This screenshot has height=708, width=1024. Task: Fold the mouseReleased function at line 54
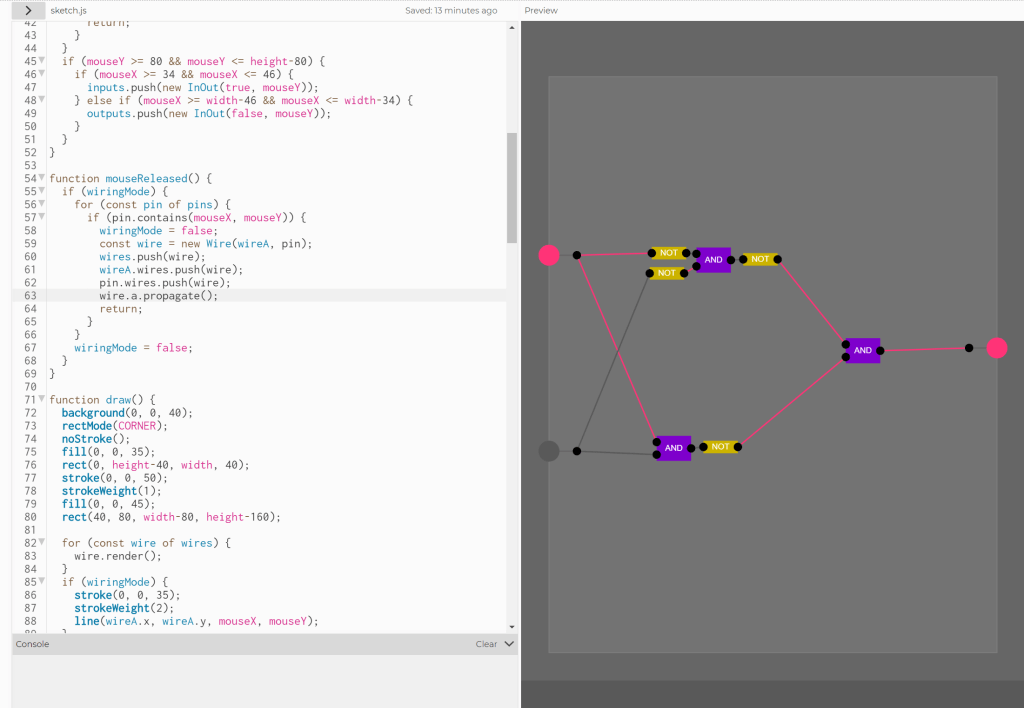pos(42,178)
